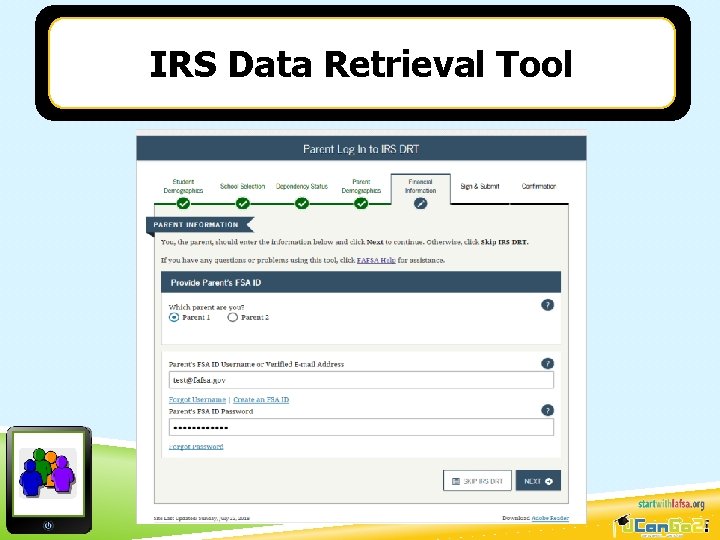
Task: Click the Forgot Username link
Action: tap(197, 399)
